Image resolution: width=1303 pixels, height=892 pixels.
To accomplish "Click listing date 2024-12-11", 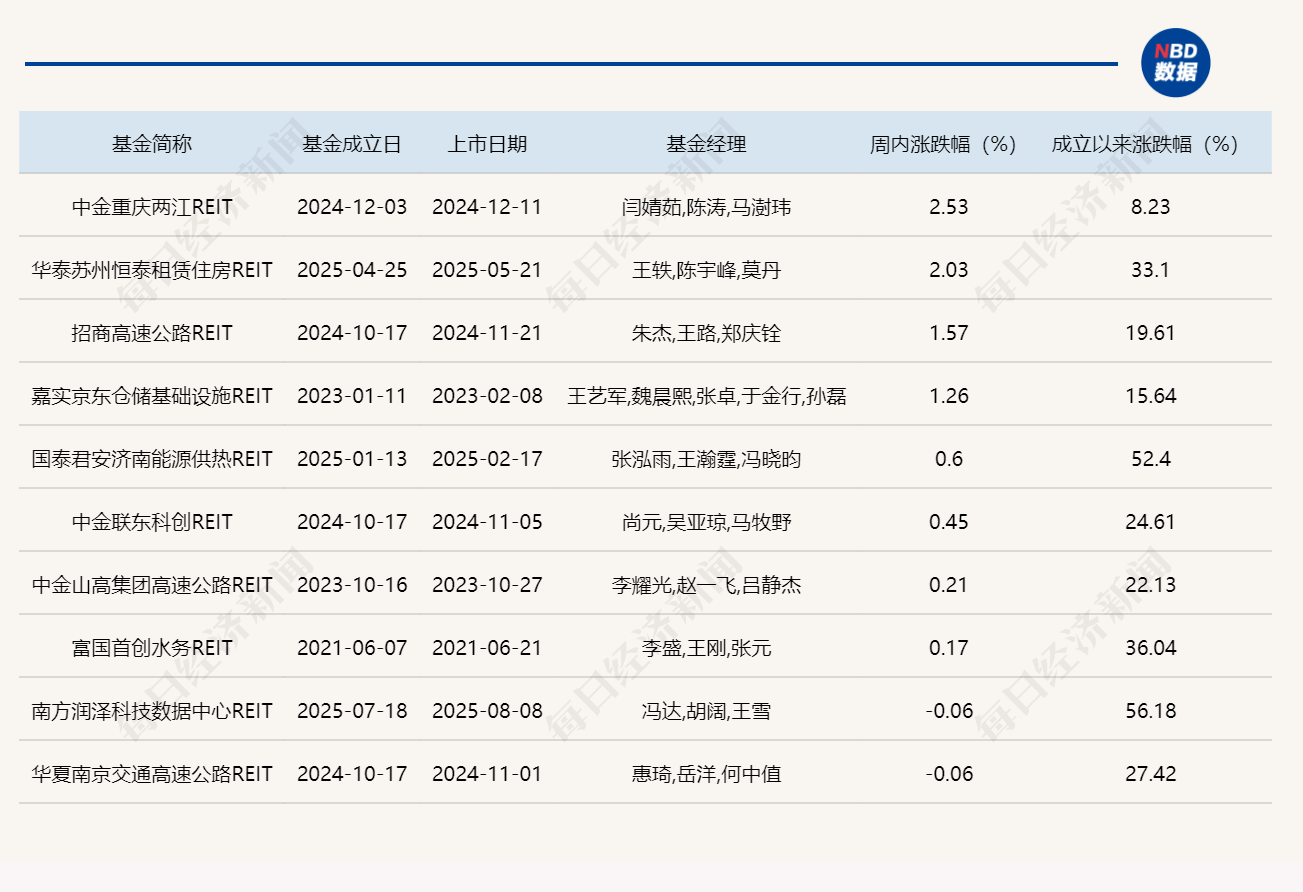I will pyautogui.click(x=487, y=207).
